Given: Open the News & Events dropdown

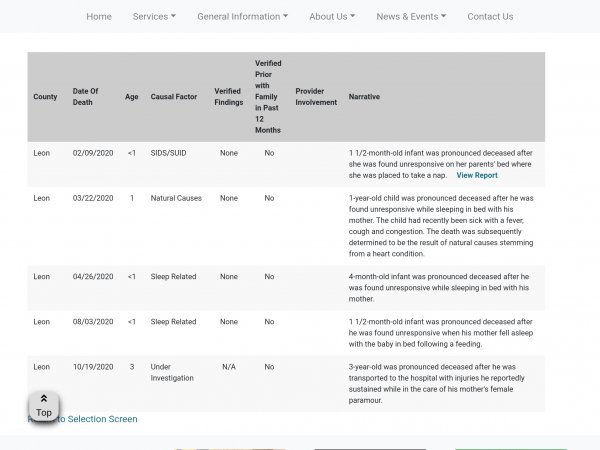Looking at the screenshot, I should tap(411, 16).
